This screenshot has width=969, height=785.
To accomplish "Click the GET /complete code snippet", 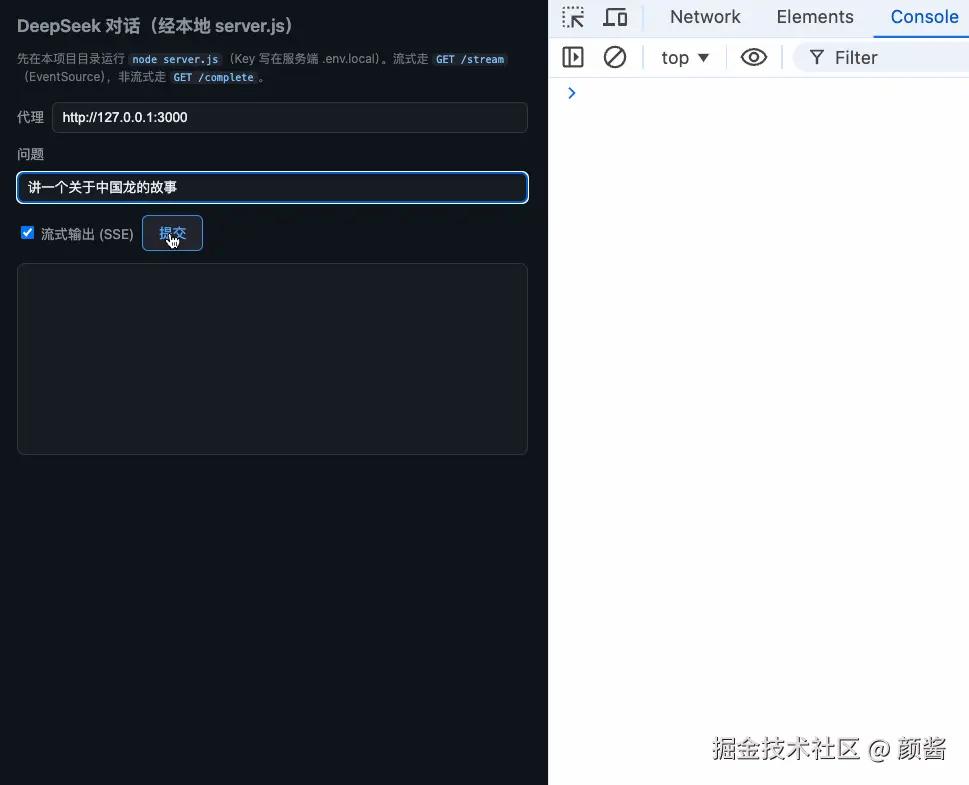I will (x=213, y=77).
